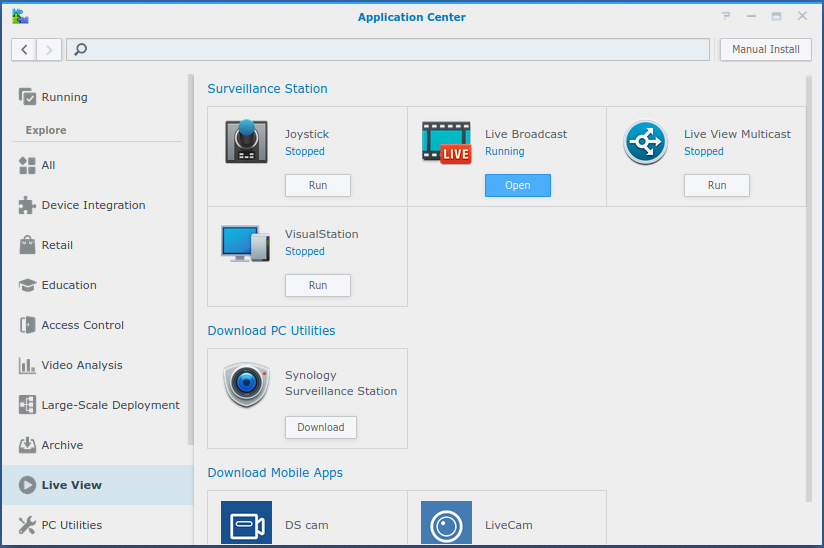This screenshot has height=548, width=824.
Task: Open the Large-Scale Deployment category
Action: tap(98, 405)
